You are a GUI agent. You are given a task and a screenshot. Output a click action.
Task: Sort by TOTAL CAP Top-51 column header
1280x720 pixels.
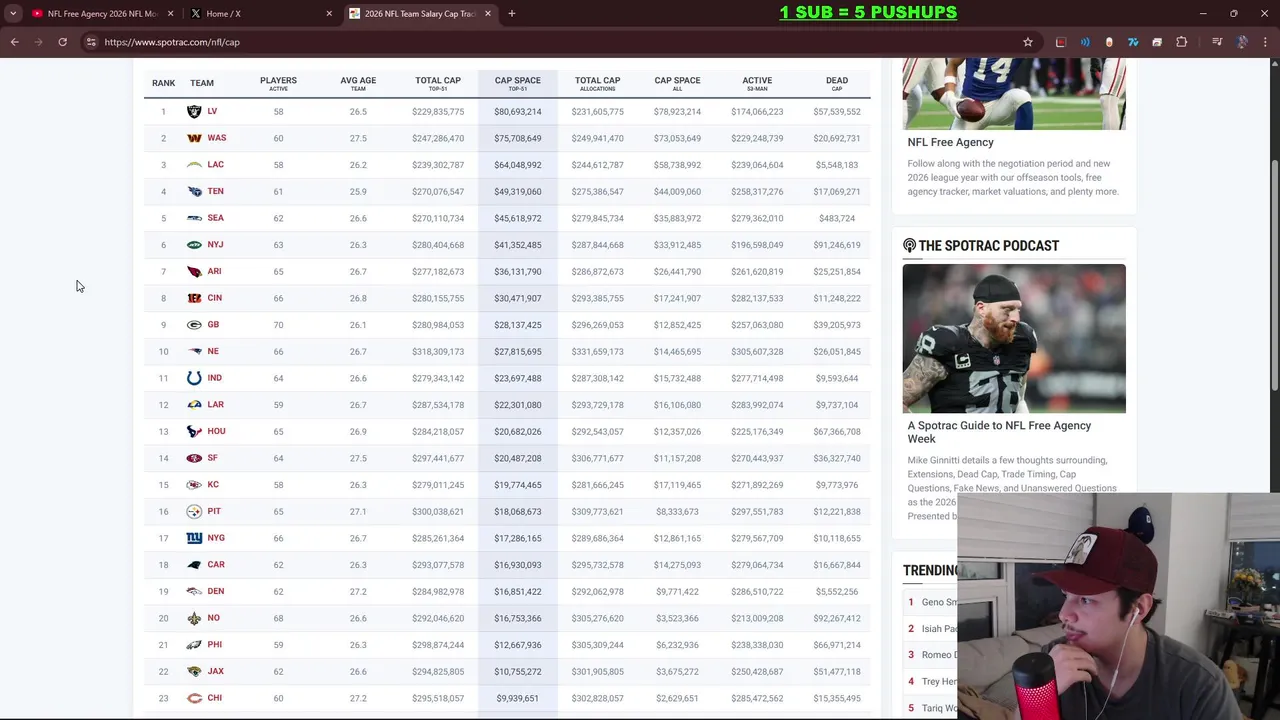pos(438,83)
